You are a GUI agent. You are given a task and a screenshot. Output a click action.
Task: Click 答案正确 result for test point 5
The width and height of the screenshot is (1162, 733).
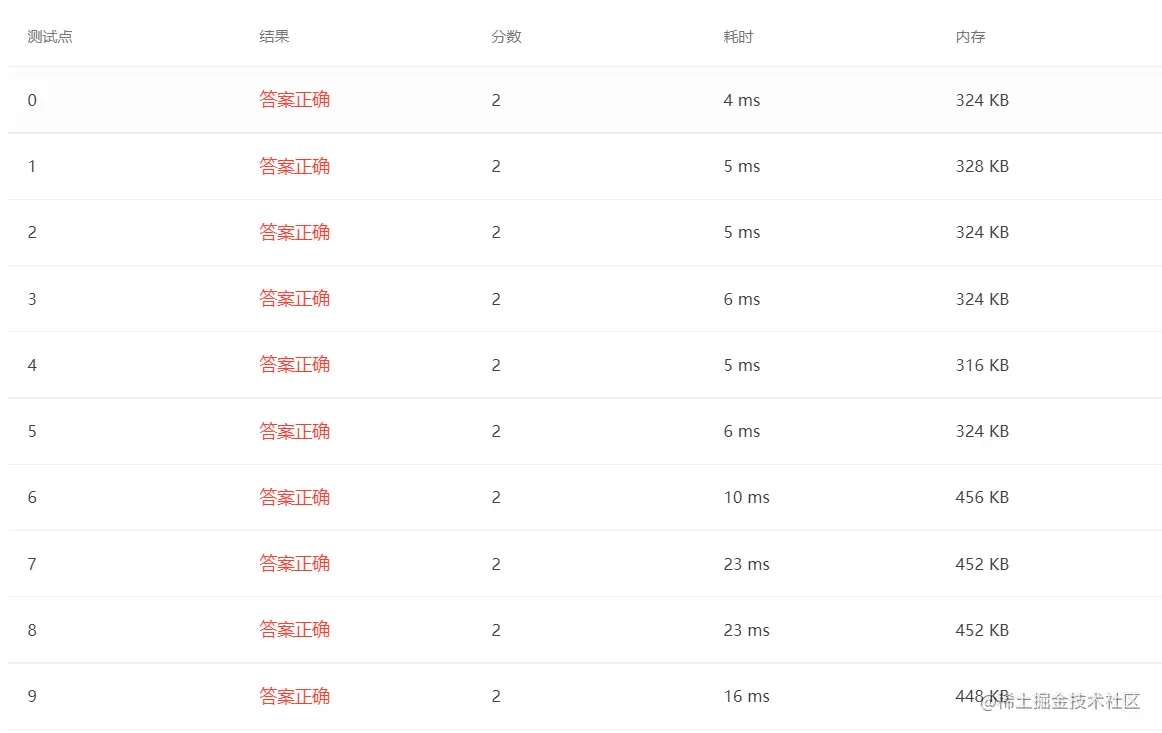tap(295, 431)
